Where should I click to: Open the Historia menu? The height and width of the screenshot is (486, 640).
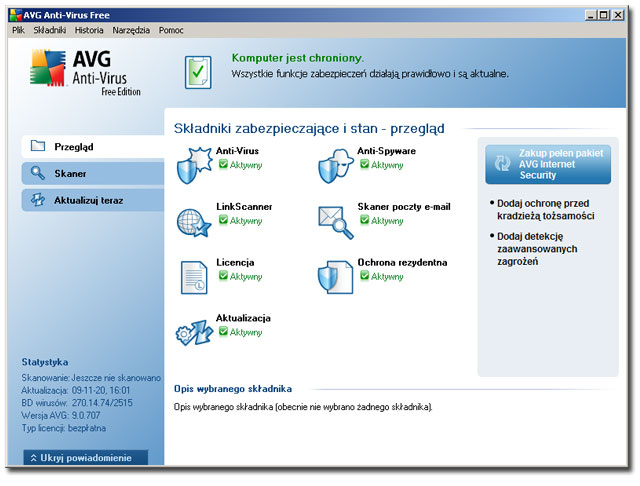(89, 30)
